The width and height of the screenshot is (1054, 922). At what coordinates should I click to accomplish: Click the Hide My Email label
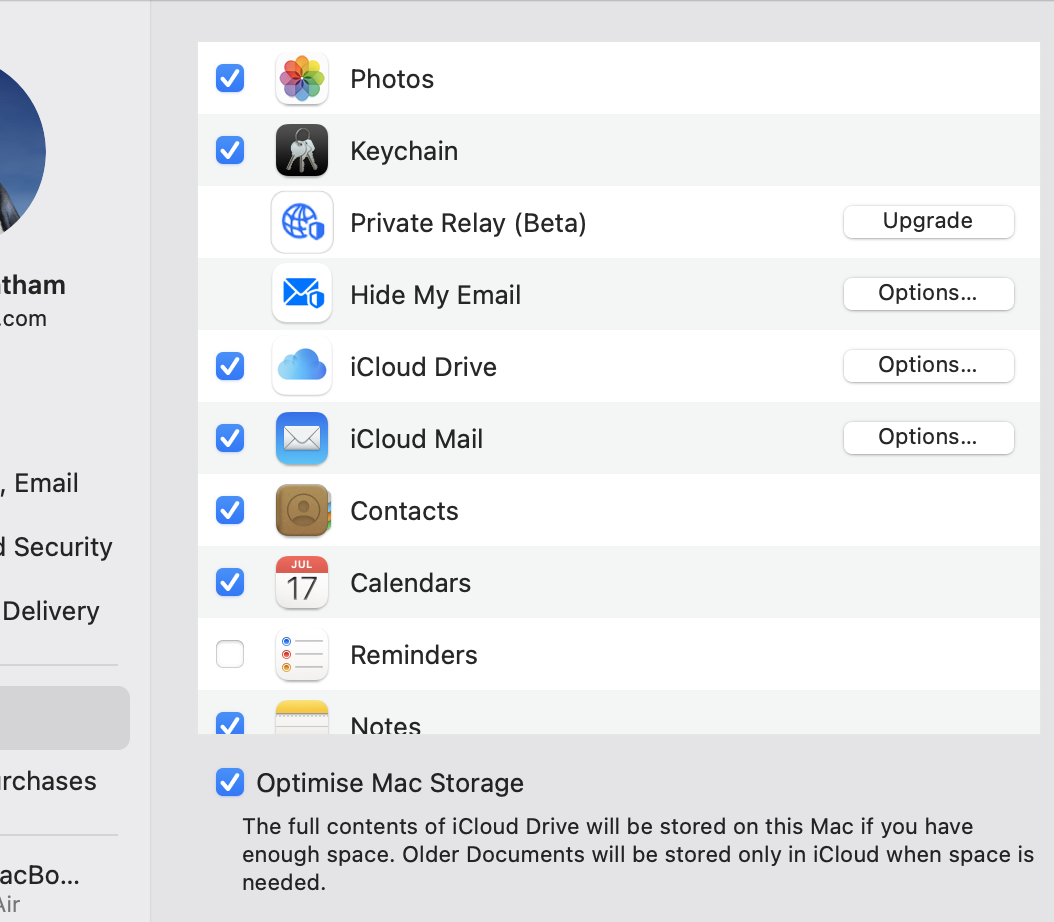(436, 295)
